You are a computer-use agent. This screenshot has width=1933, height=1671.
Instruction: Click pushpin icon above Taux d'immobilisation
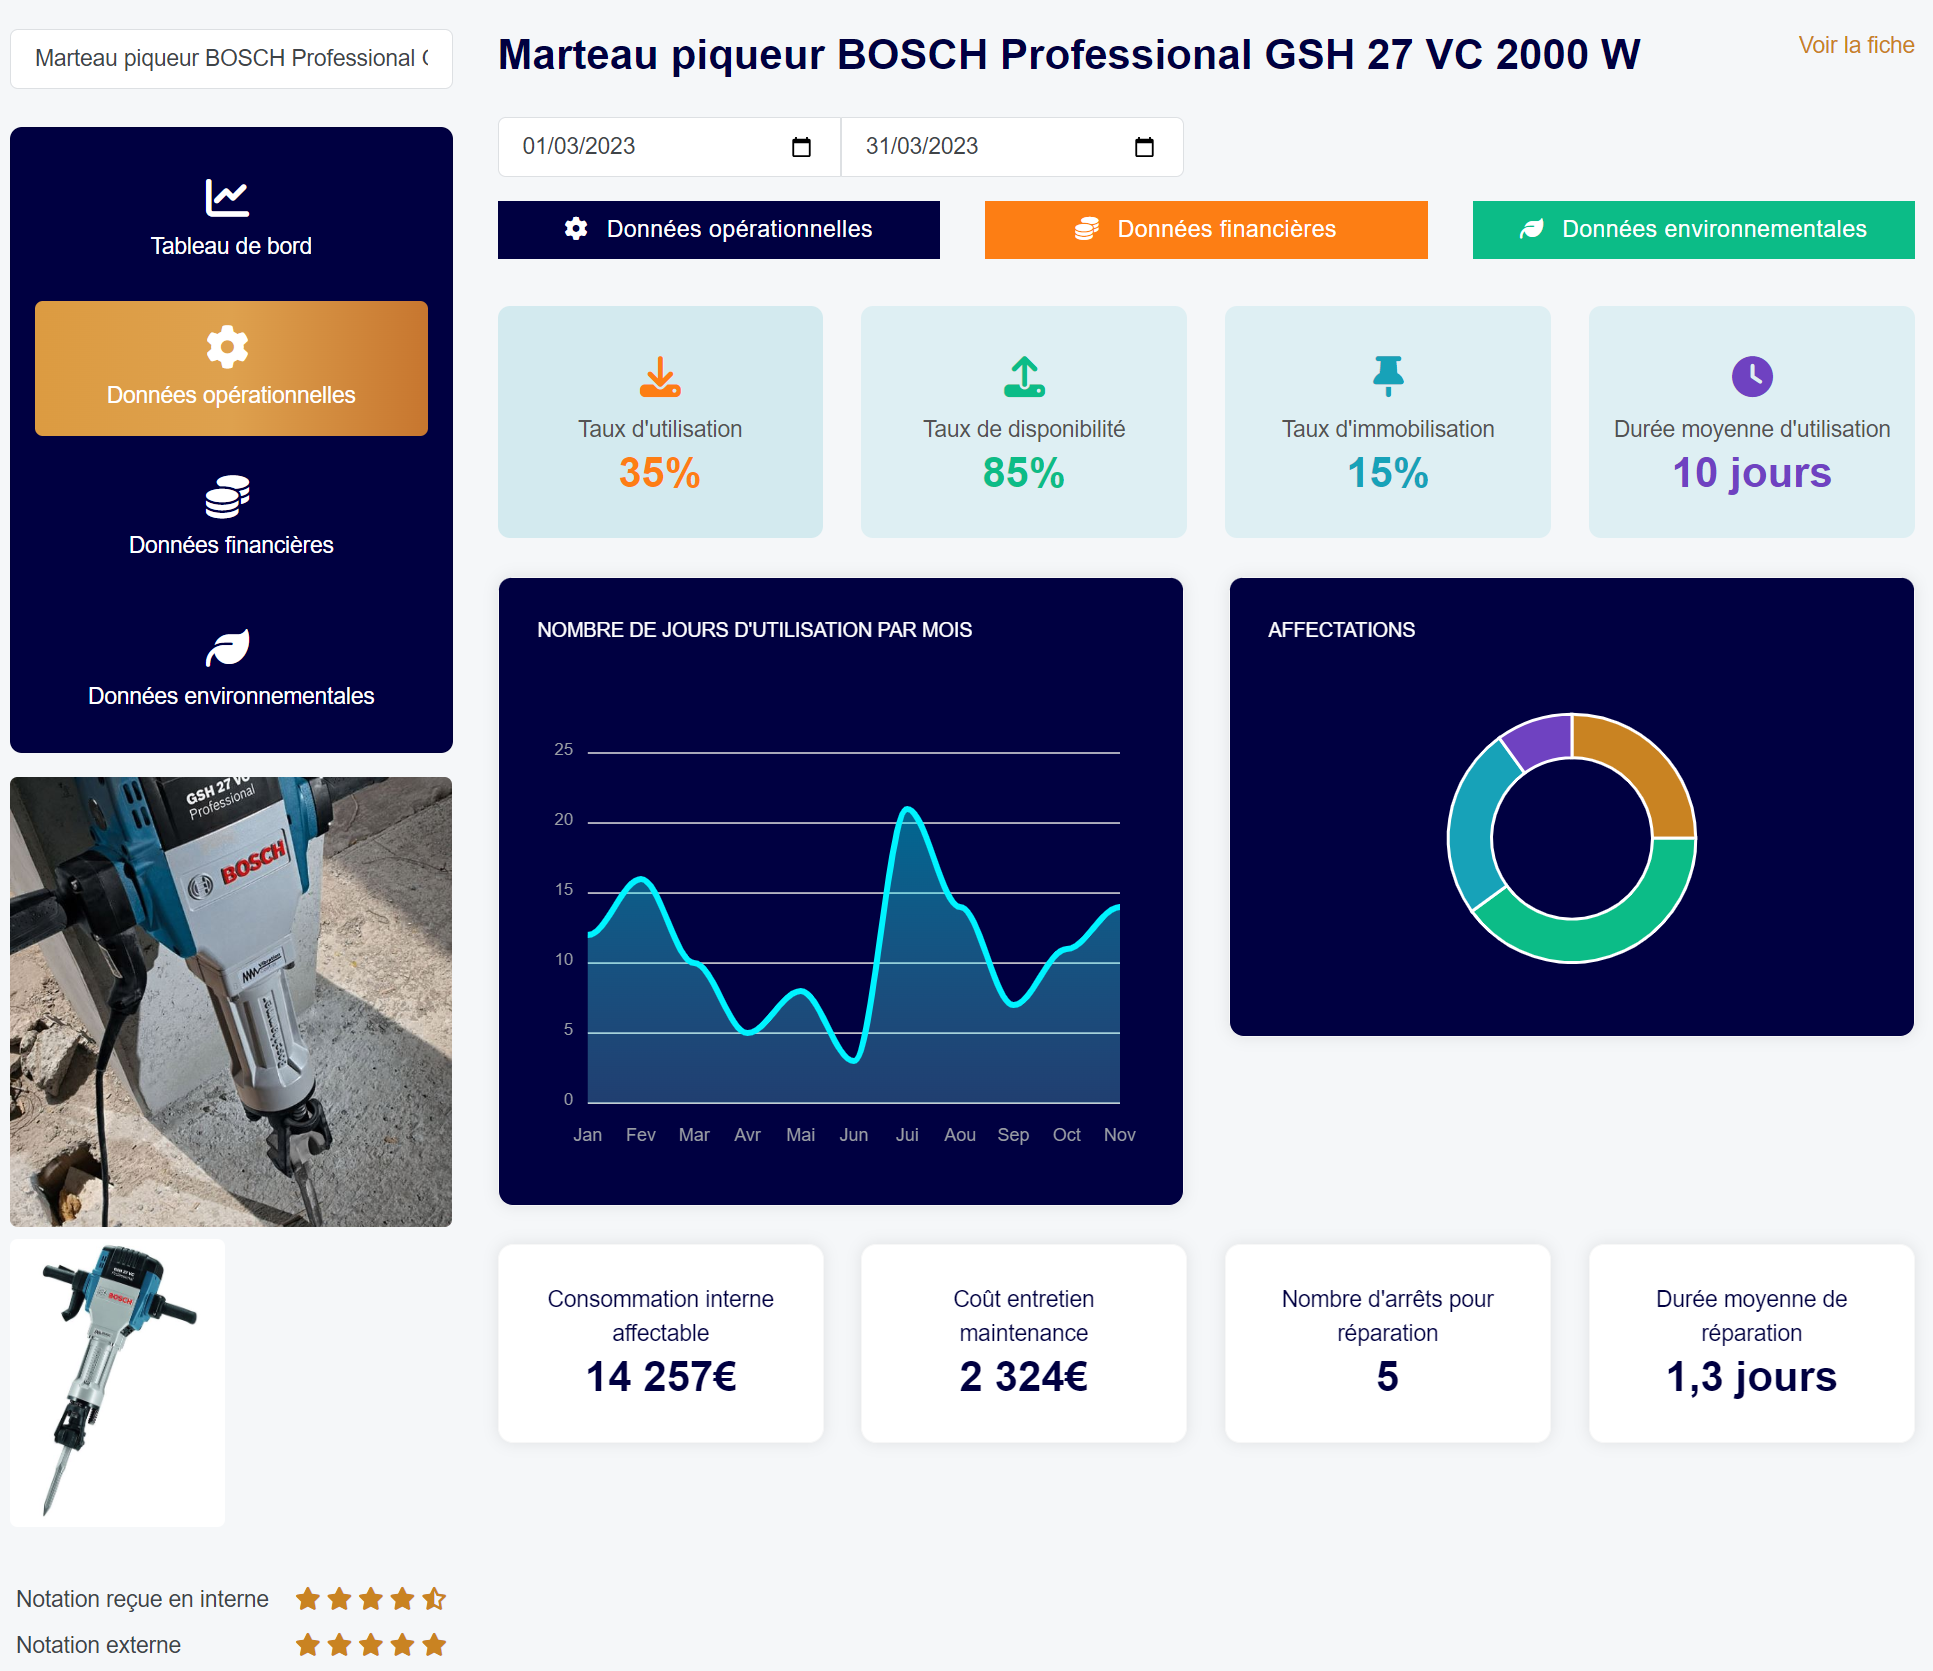pos(1388,377)
